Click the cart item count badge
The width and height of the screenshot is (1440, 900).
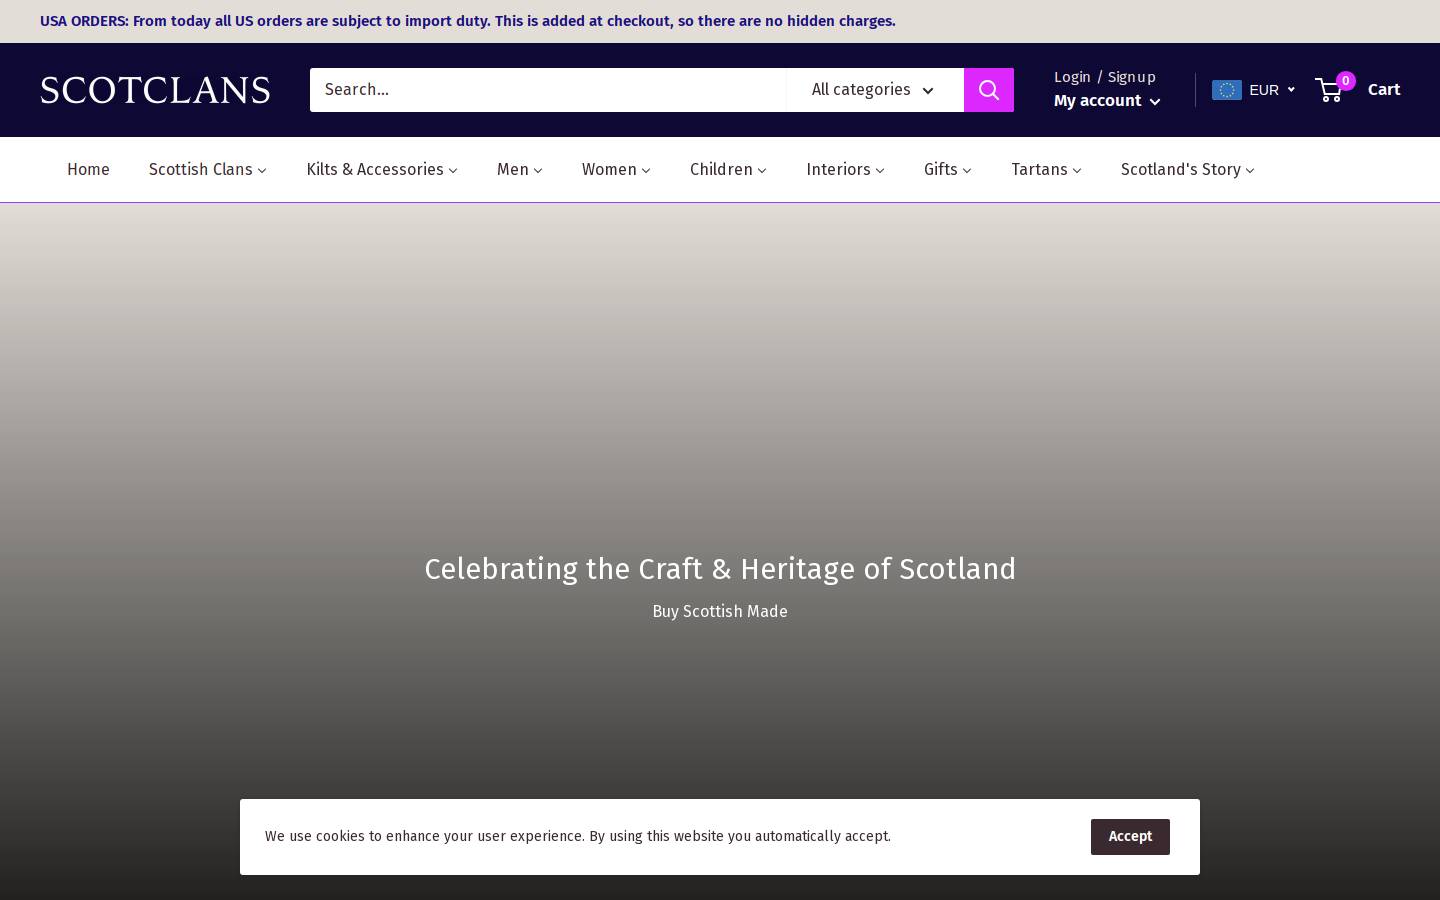pos(1346,81)
